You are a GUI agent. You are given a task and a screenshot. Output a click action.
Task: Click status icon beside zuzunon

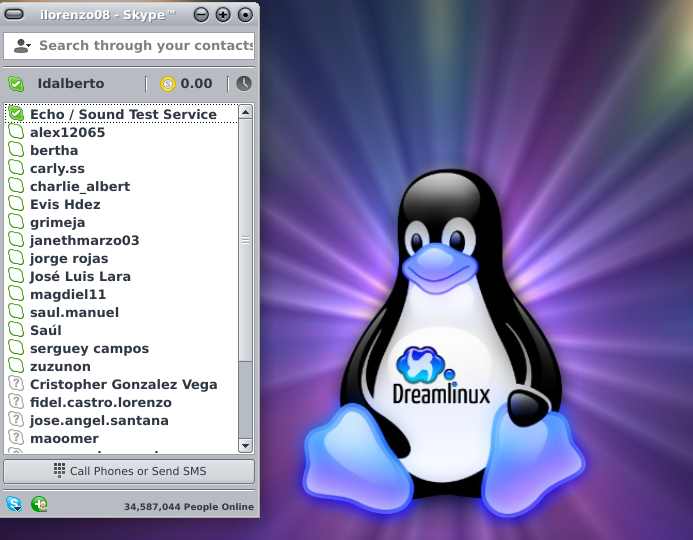tap(16, 366)
